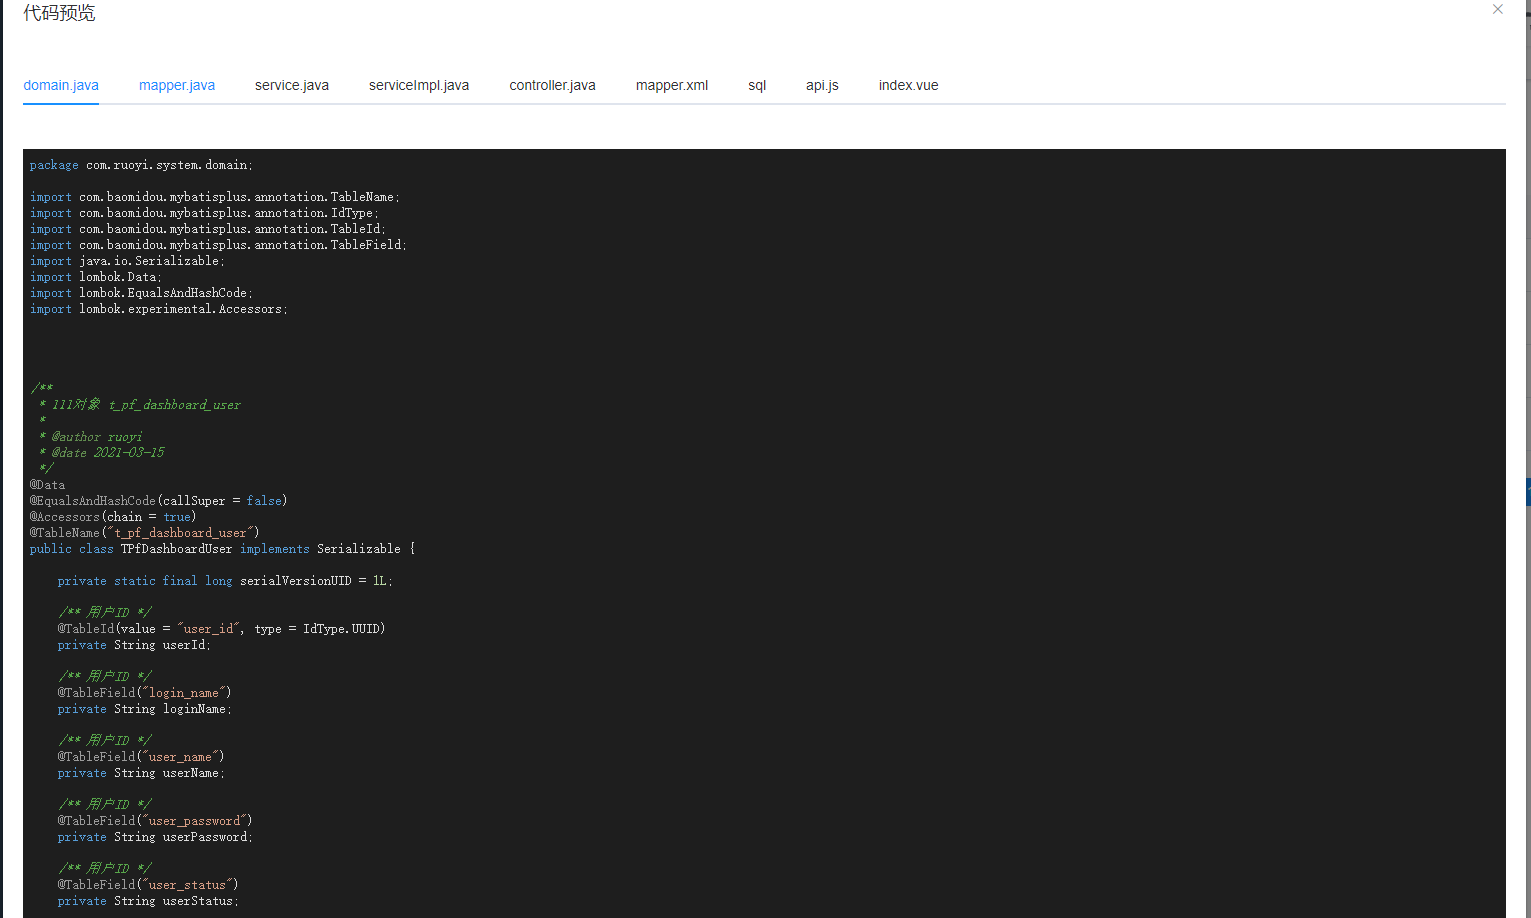Click the 'import java.io.Serializable;' line
This screenshot has height=918, width=1531.
127,261
